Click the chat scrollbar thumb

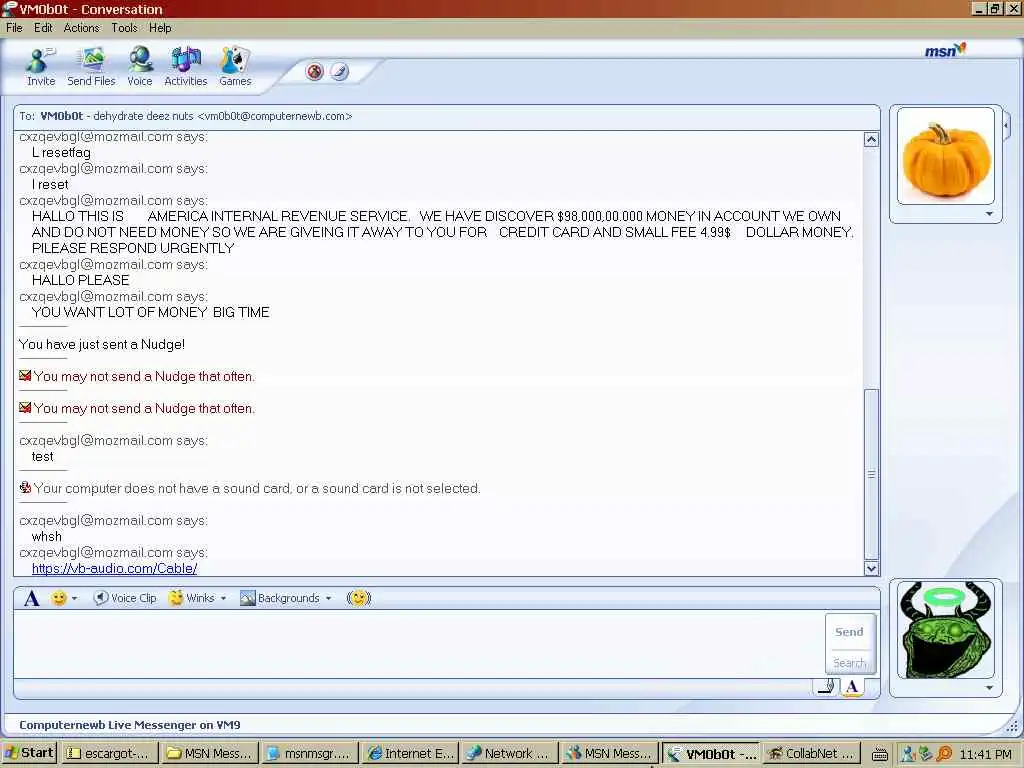click(871, 474)
